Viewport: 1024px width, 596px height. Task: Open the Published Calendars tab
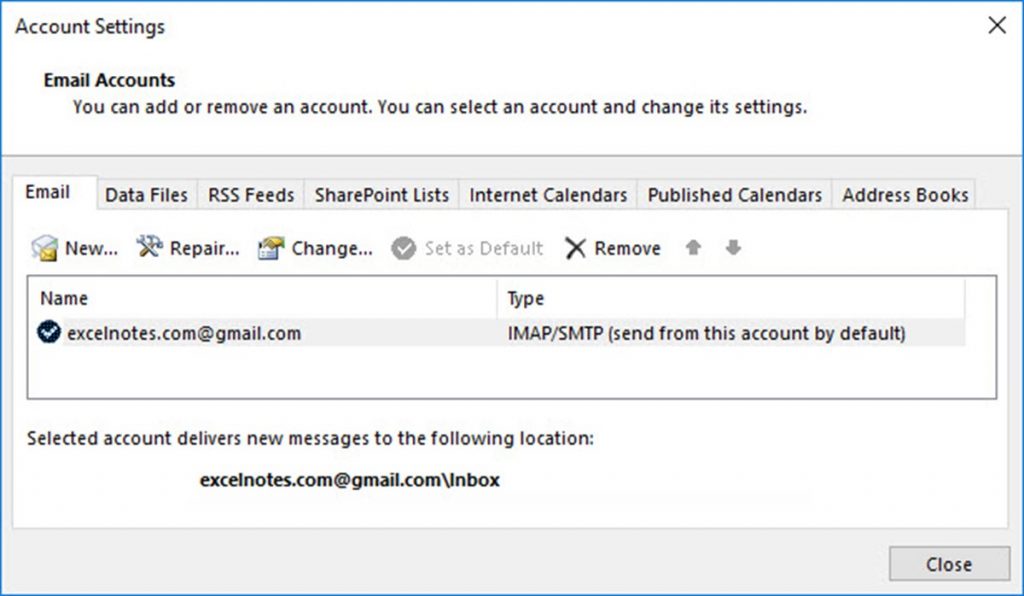[x=734, y=195]
